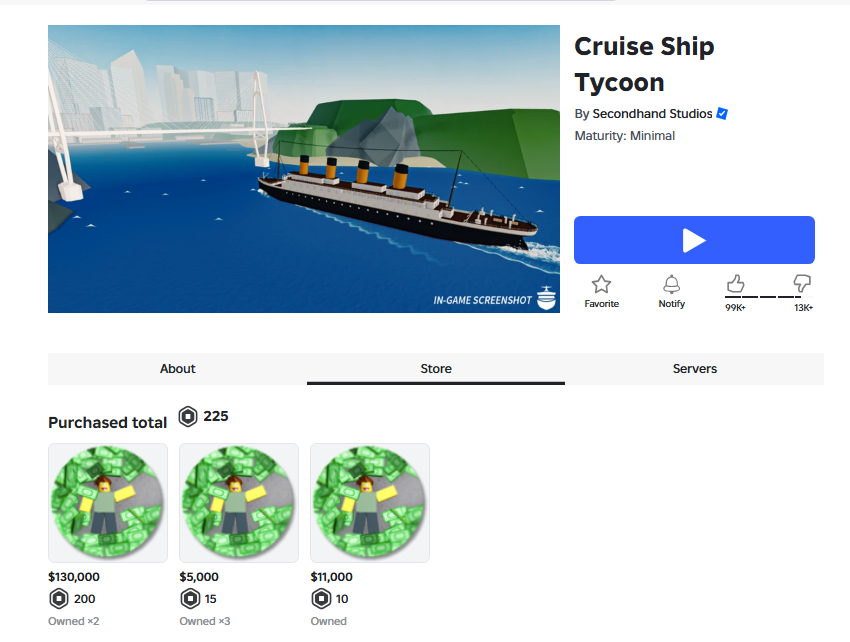850x642 pixels.
Task: Click the thumbs up like icon
Action: click(735, 284)
